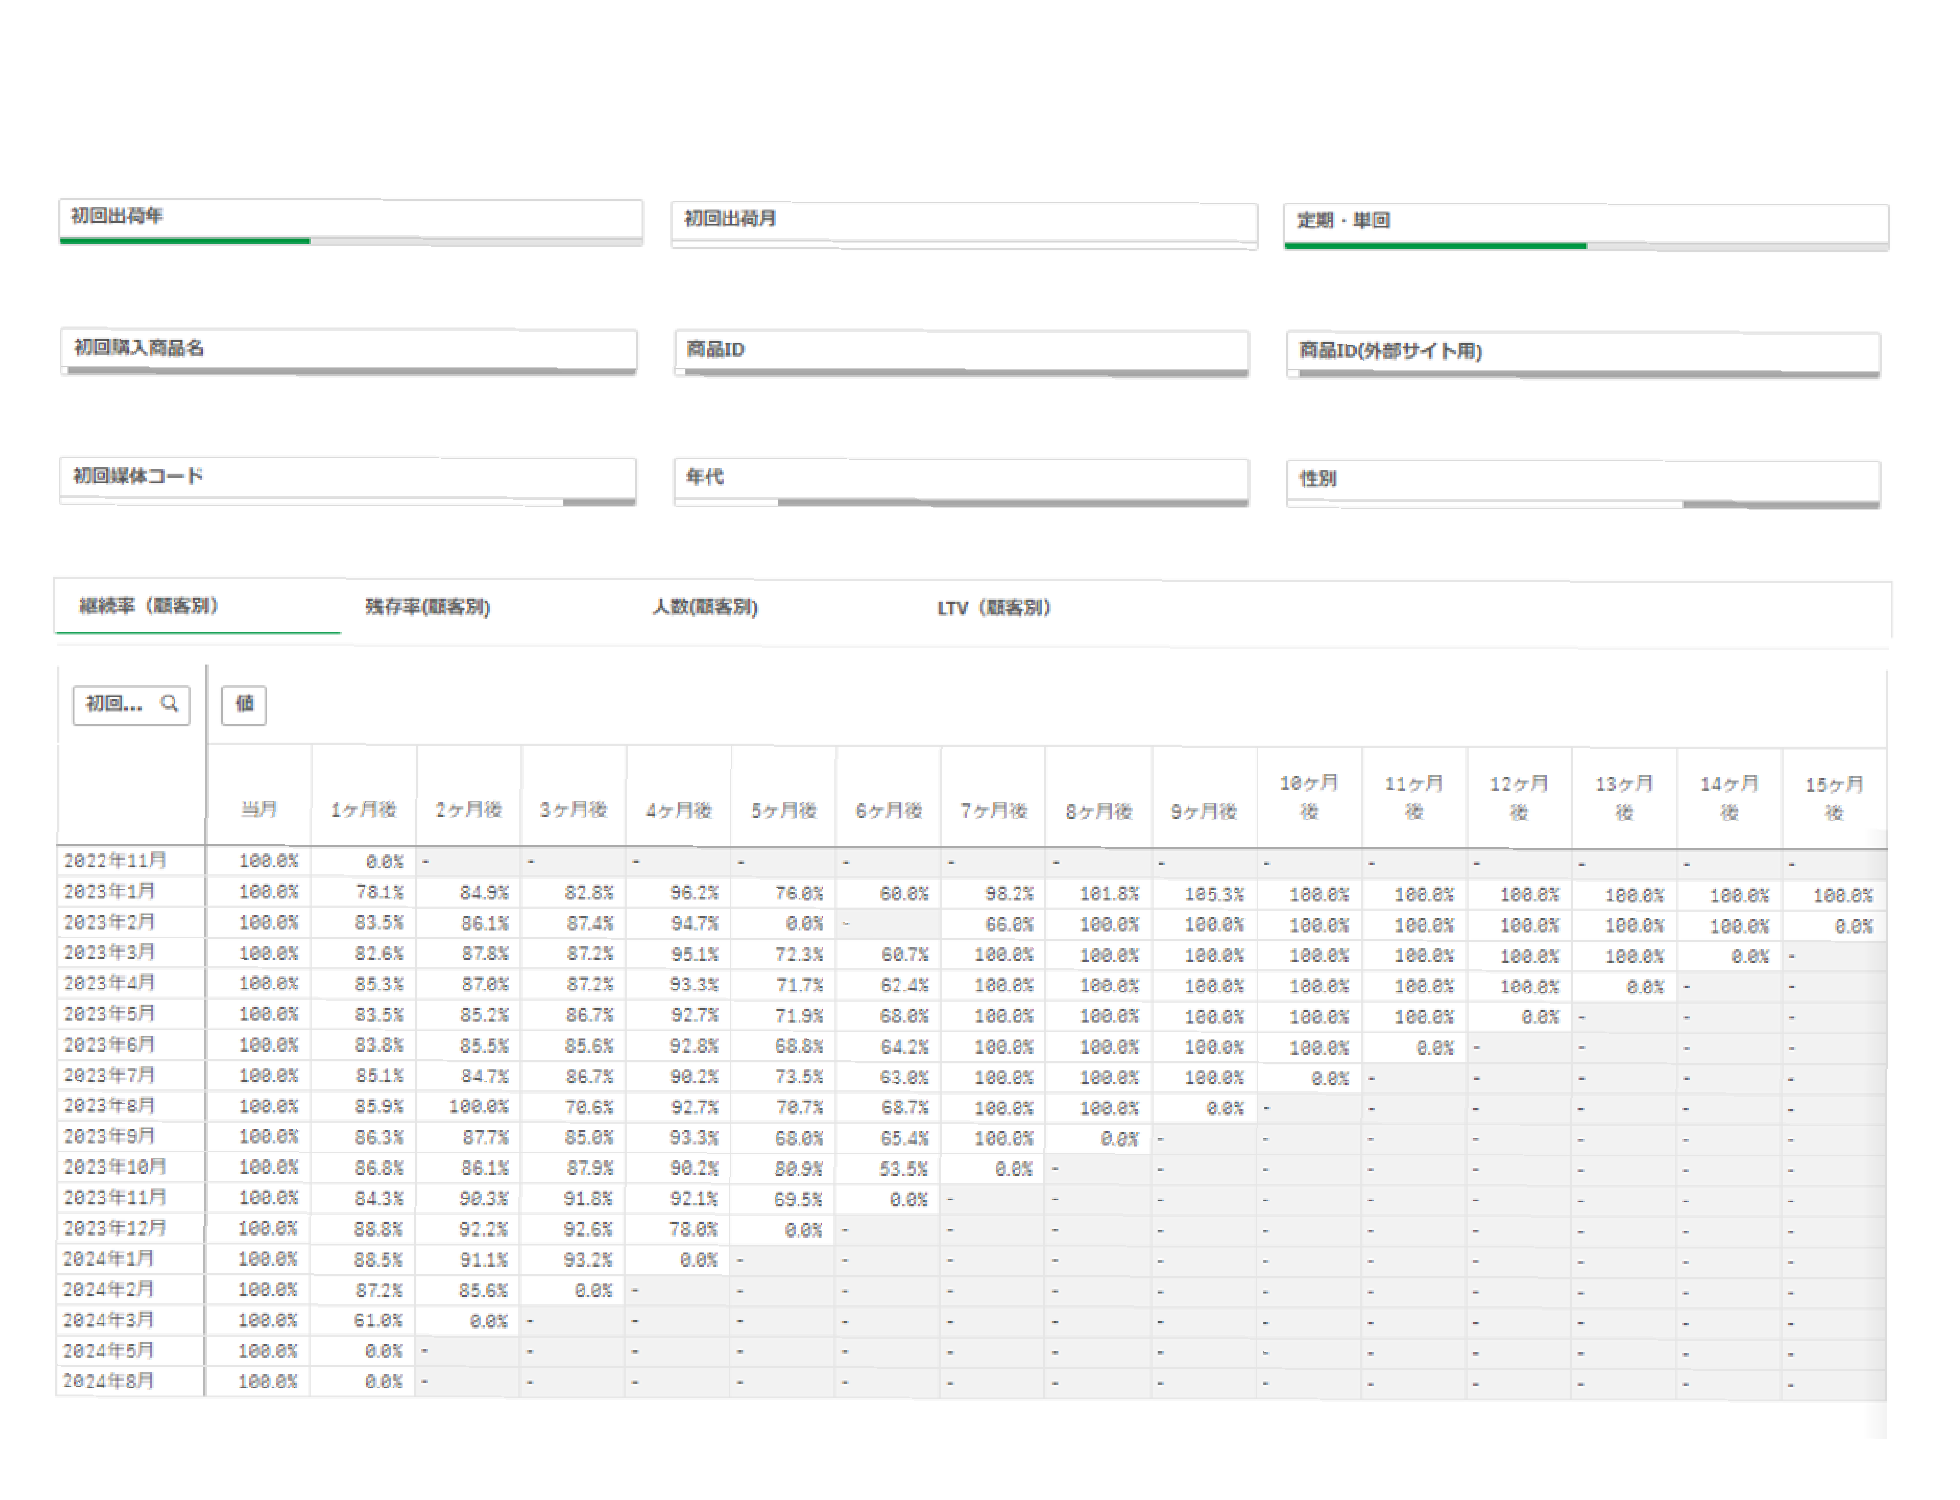1960x1500 pixels.
Task: Open the 初回出荷月 filter pane
Action: (x=963, y=221)
